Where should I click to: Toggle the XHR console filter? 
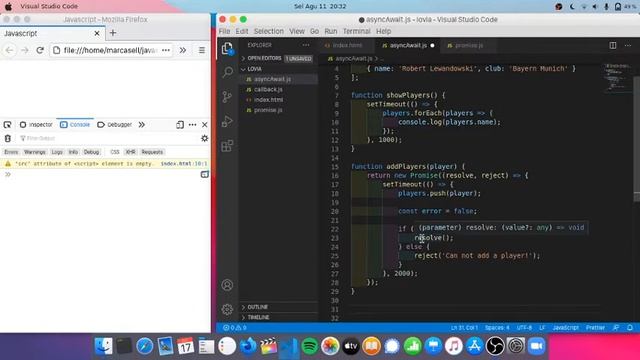(x=130, y=152)
